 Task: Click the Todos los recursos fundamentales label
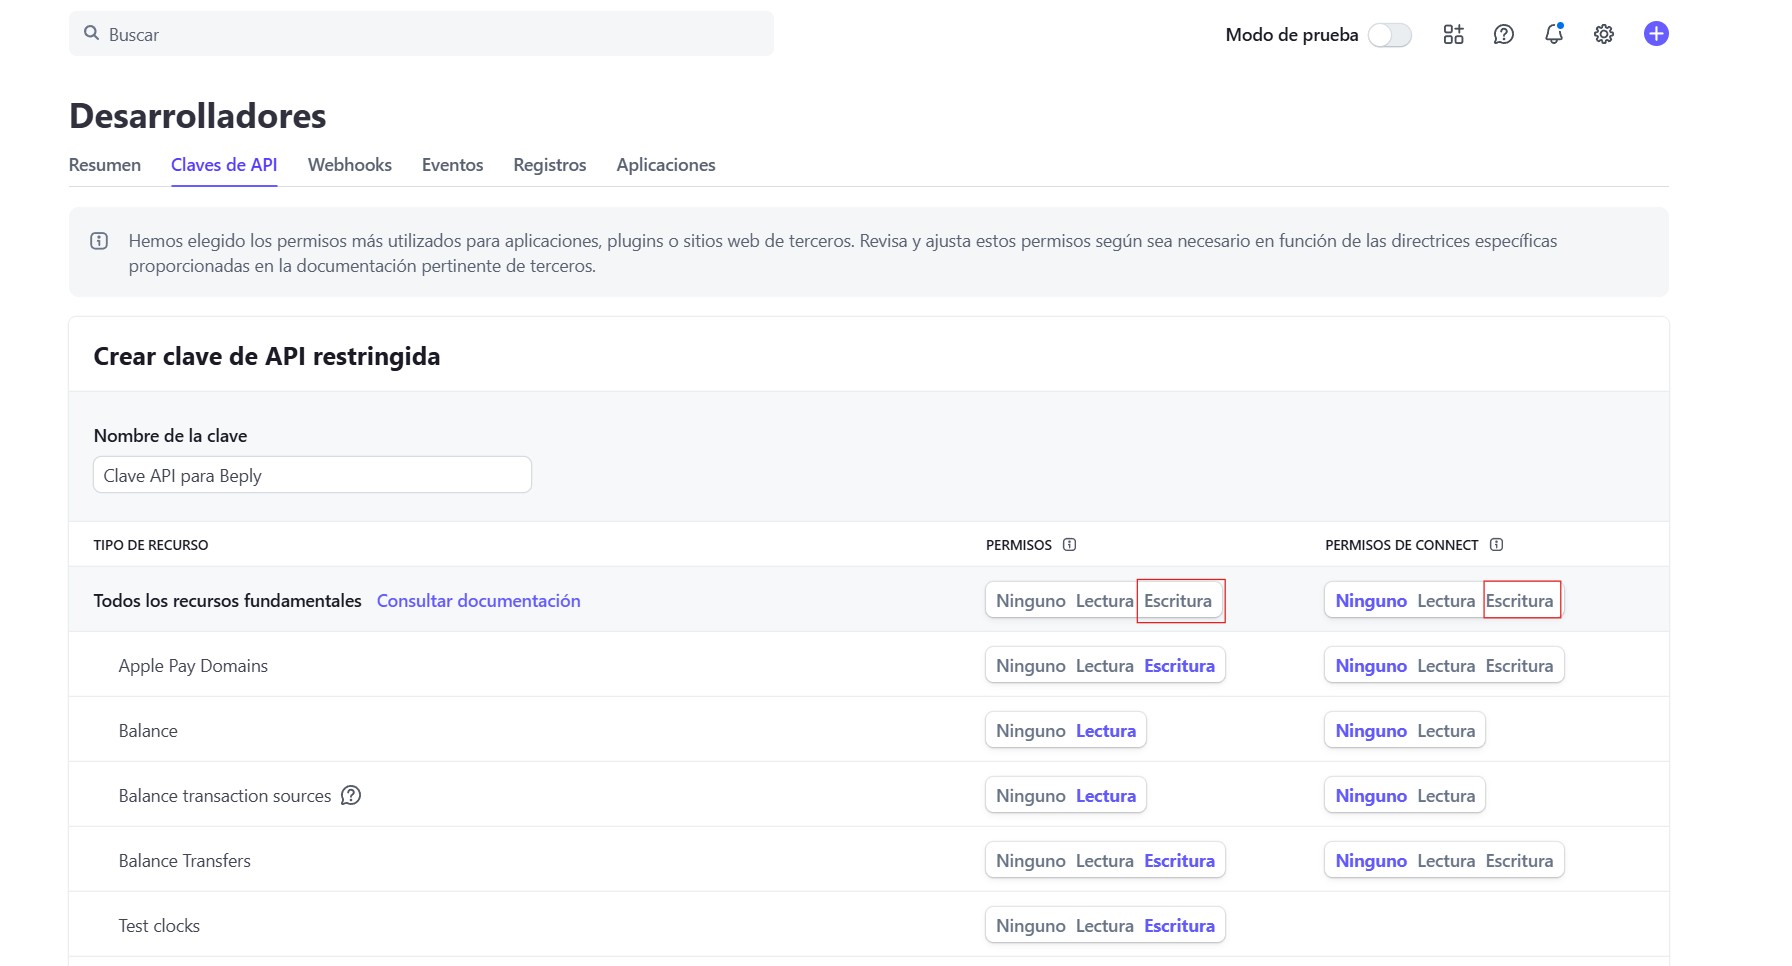[228, 601]
